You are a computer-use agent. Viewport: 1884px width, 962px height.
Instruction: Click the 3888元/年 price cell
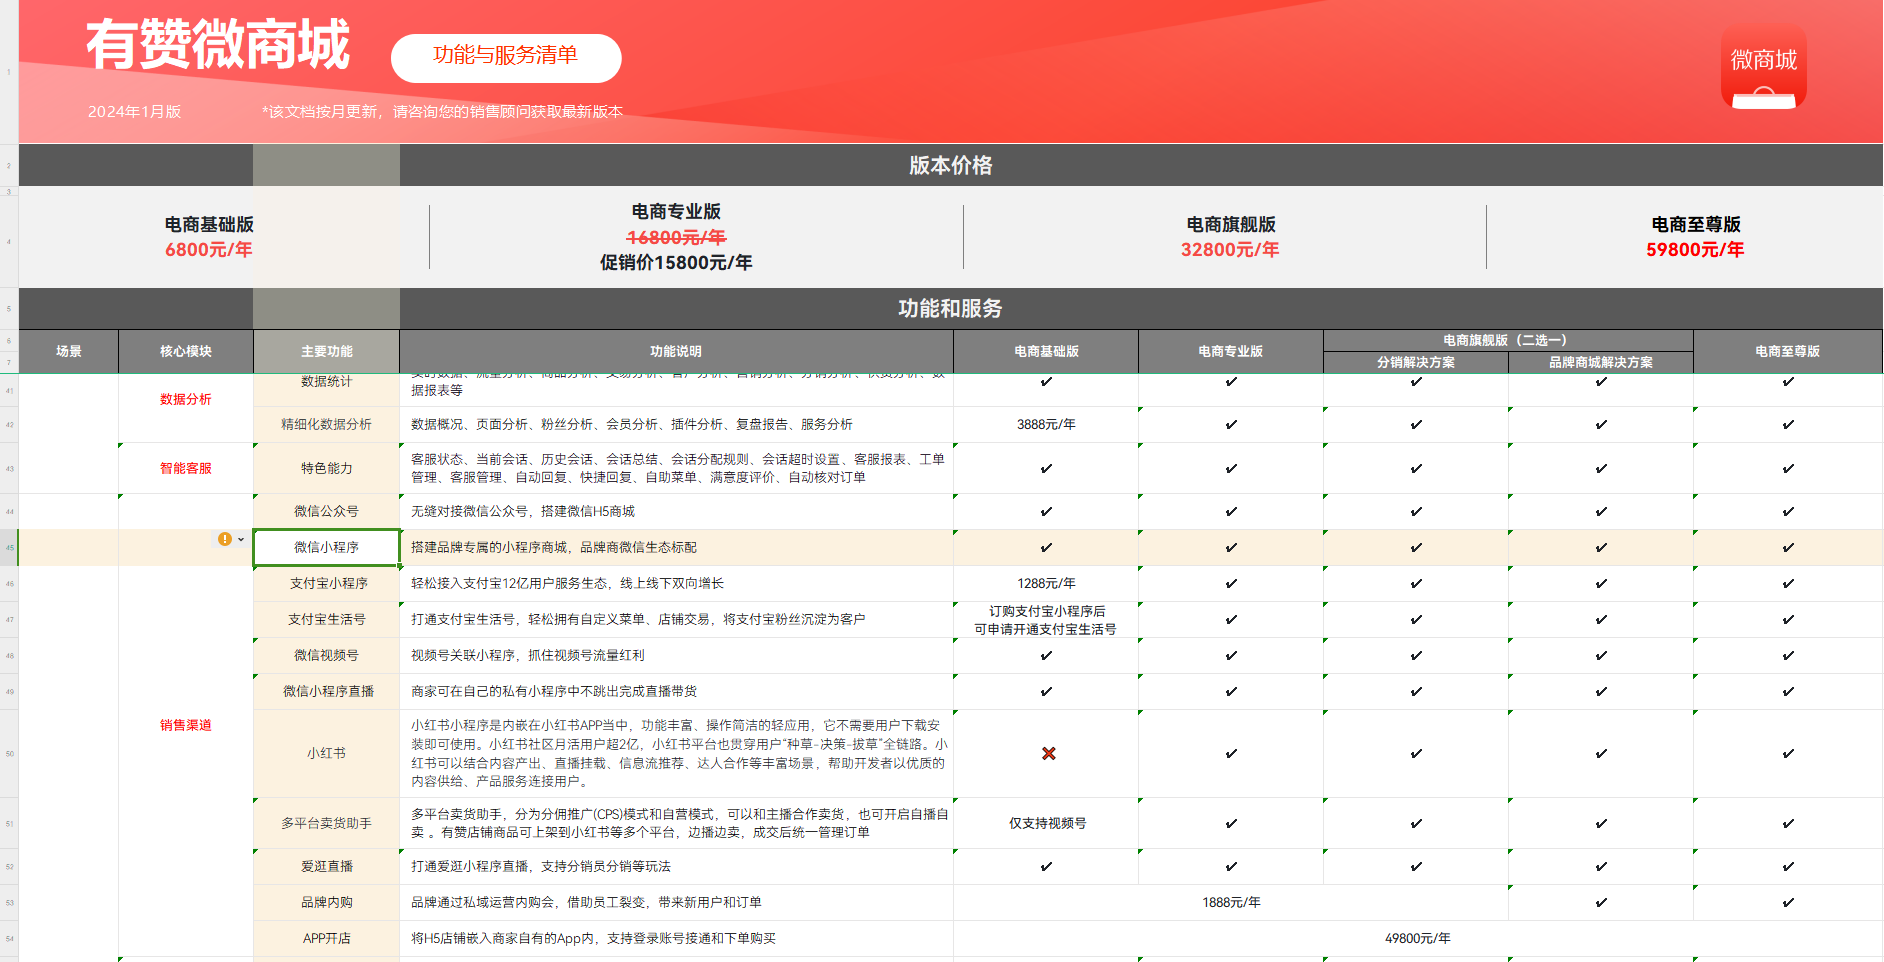point(1046,424)
